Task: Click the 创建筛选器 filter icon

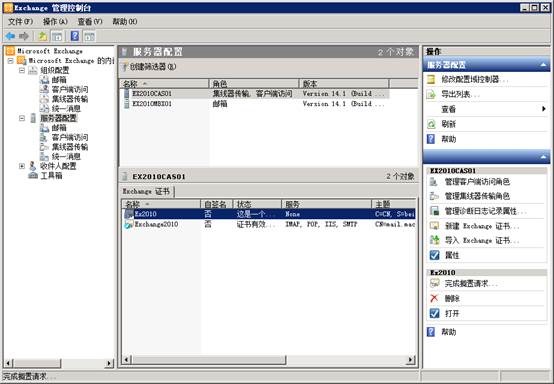Action: (124, 66)
